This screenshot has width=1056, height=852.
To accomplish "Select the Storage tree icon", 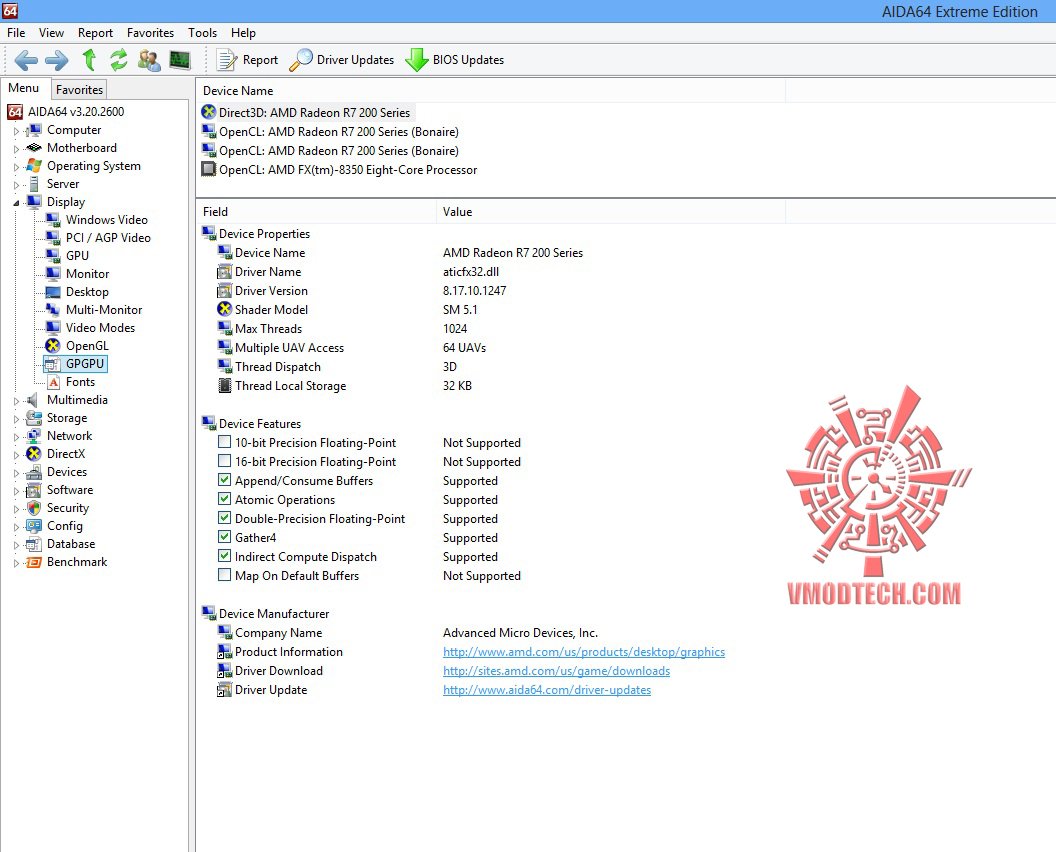I will point(34,418).
